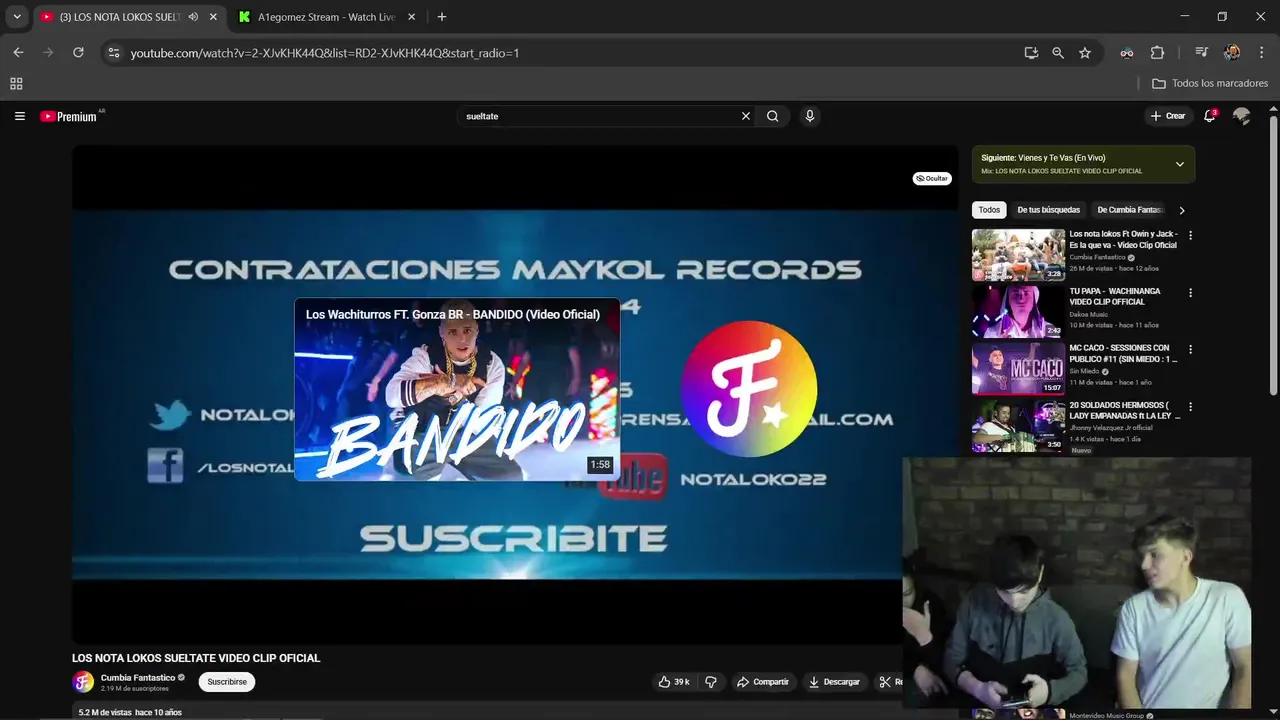Close the A1egomez Stream tab
Screen dimensions: 1280x720
(411, 17)
